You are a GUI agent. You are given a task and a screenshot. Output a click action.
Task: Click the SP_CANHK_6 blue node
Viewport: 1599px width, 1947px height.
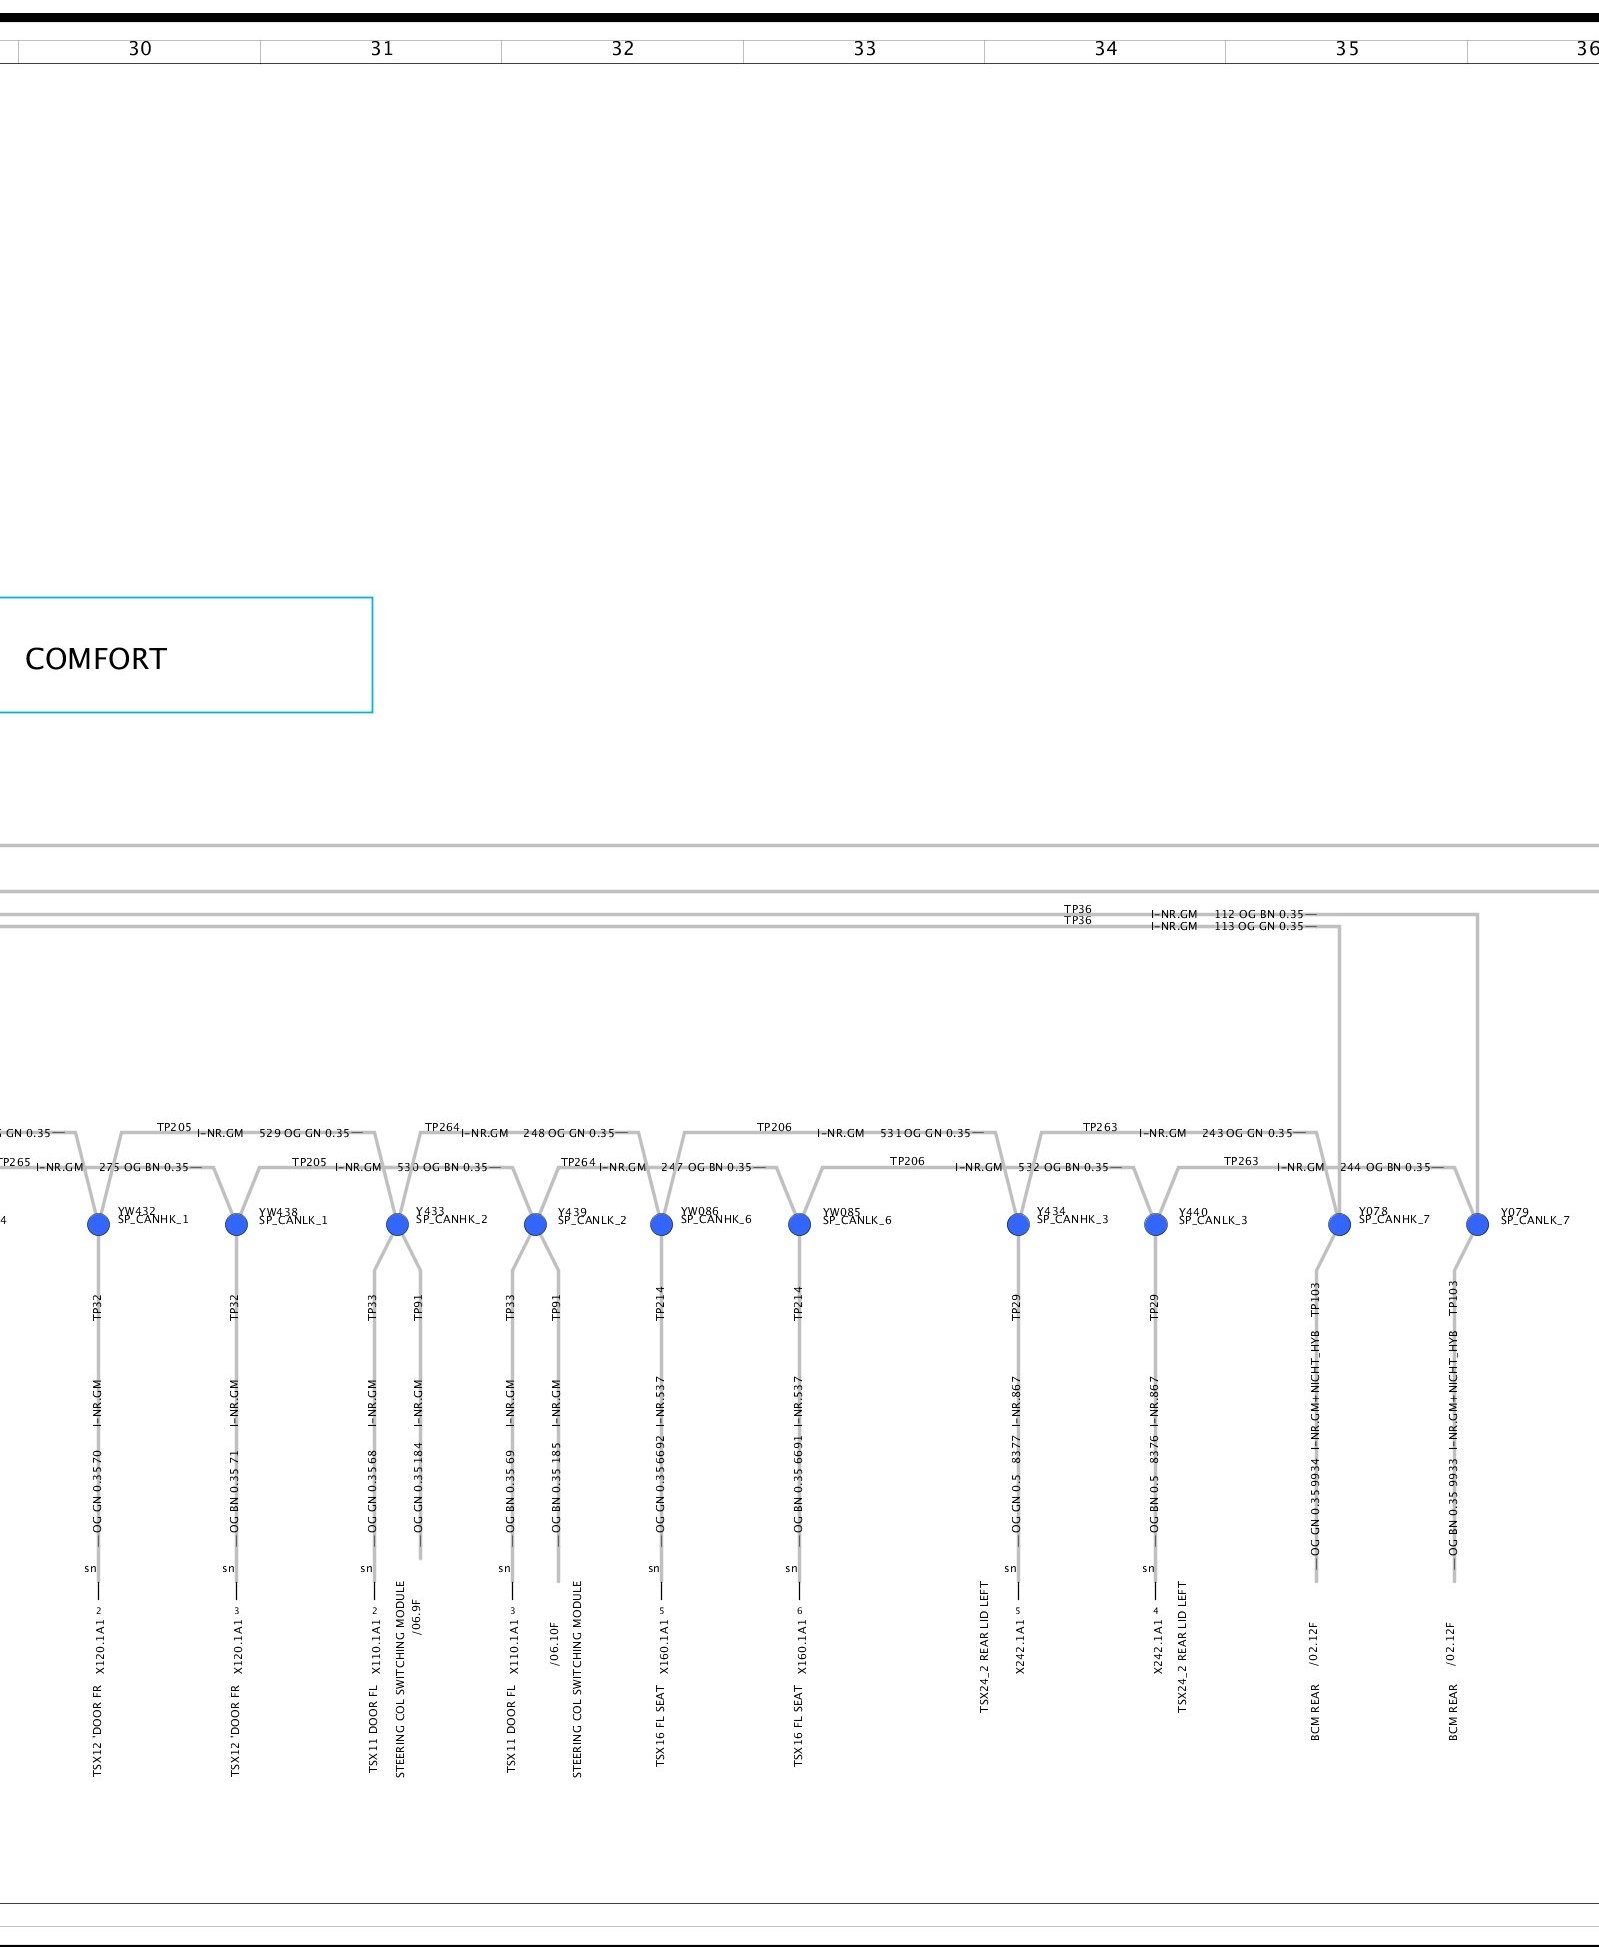tap(661, 1224)
